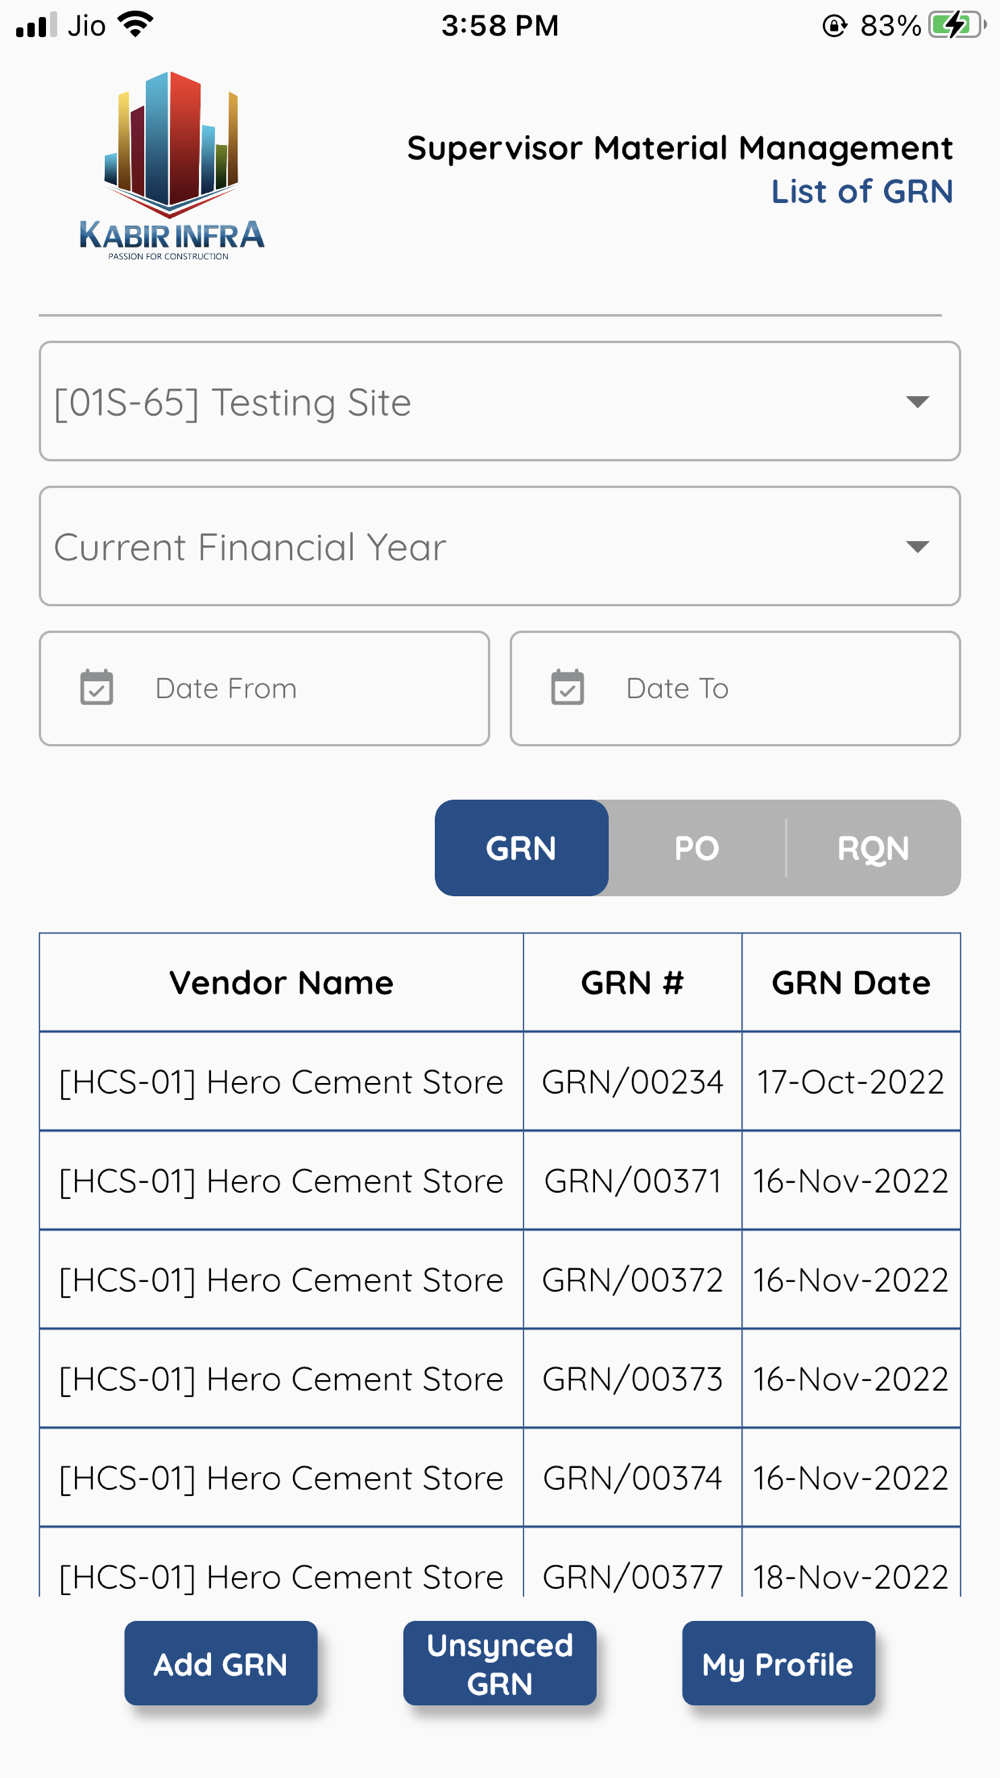Click the date cell in GRN/00373 row

point(851,1379)
